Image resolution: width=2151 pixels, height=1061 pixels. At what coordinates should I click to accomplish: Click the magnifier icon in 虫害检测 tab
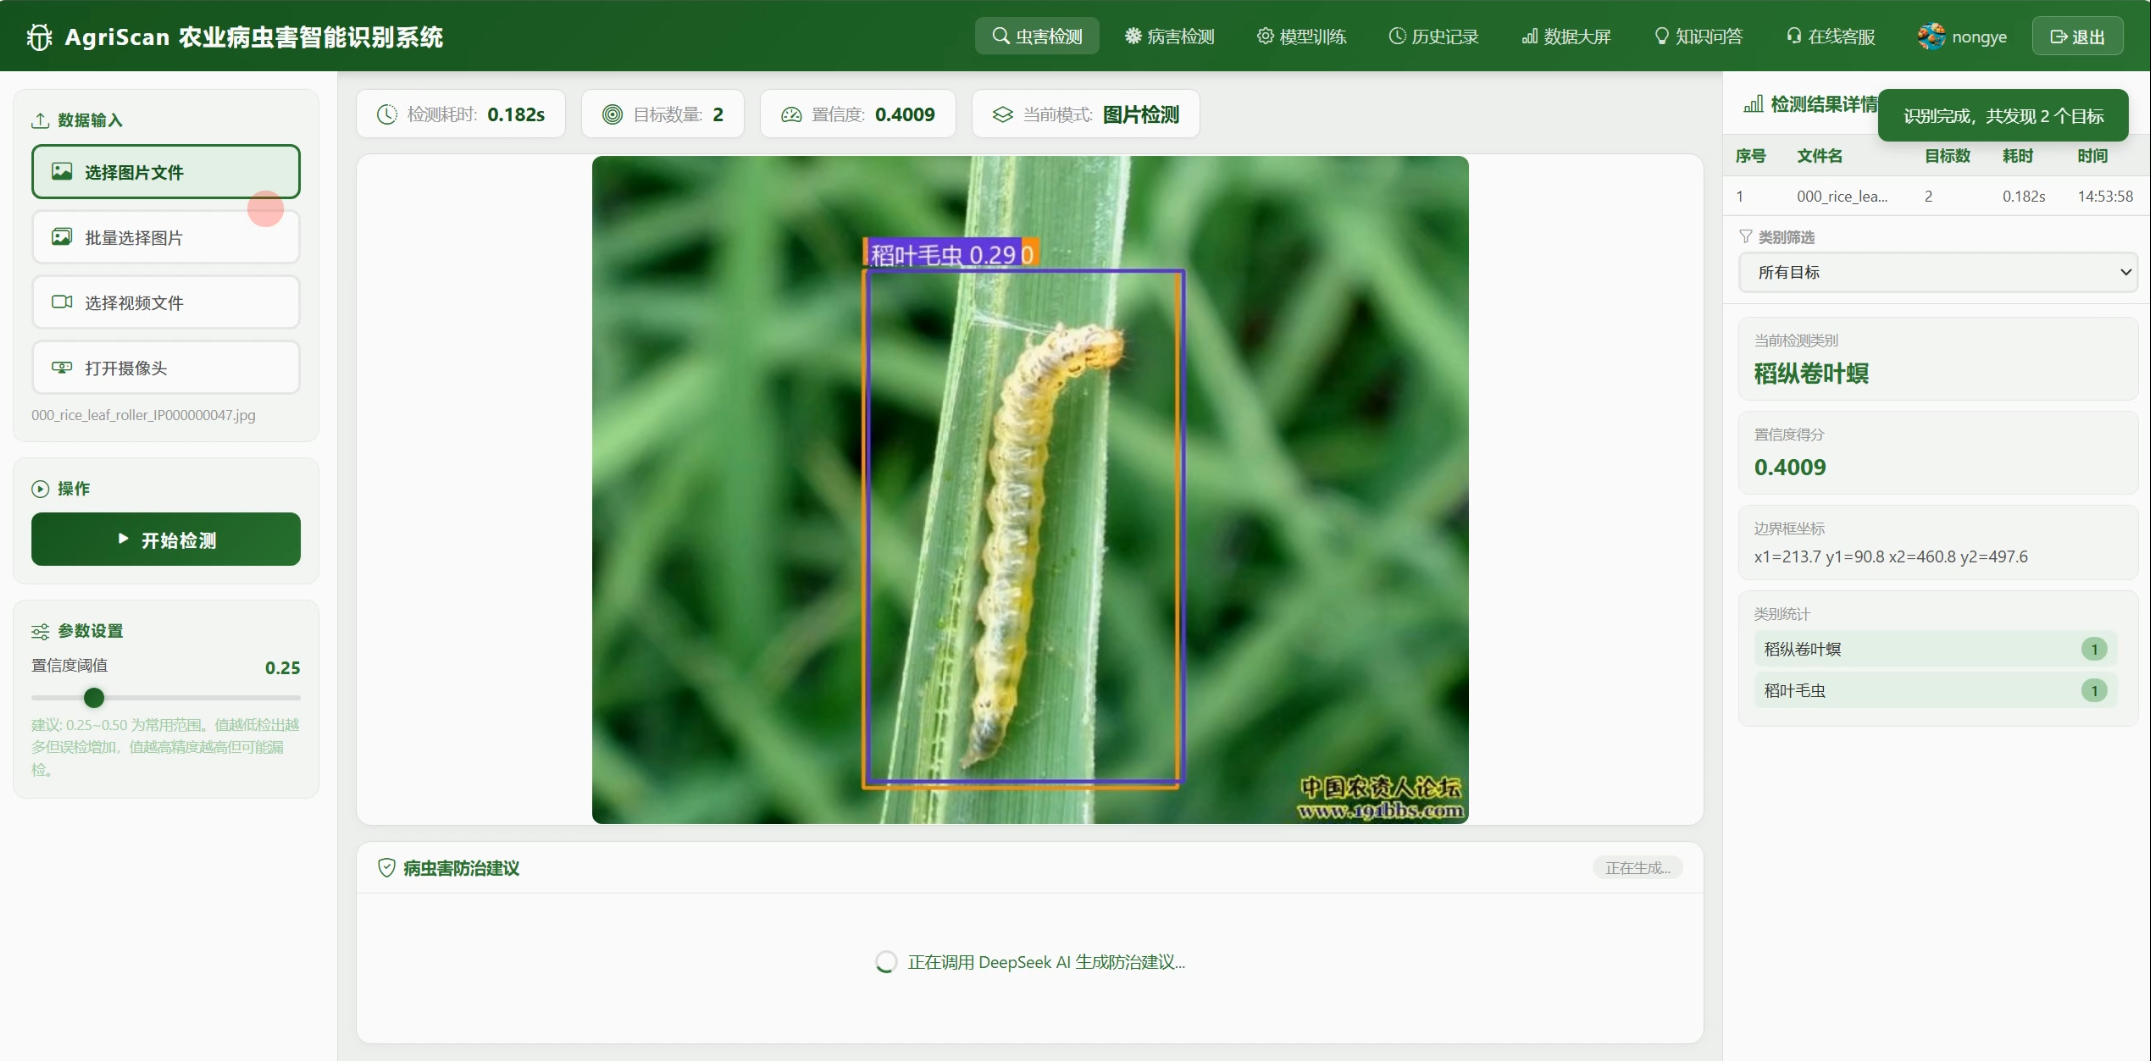coord(1000,36)
